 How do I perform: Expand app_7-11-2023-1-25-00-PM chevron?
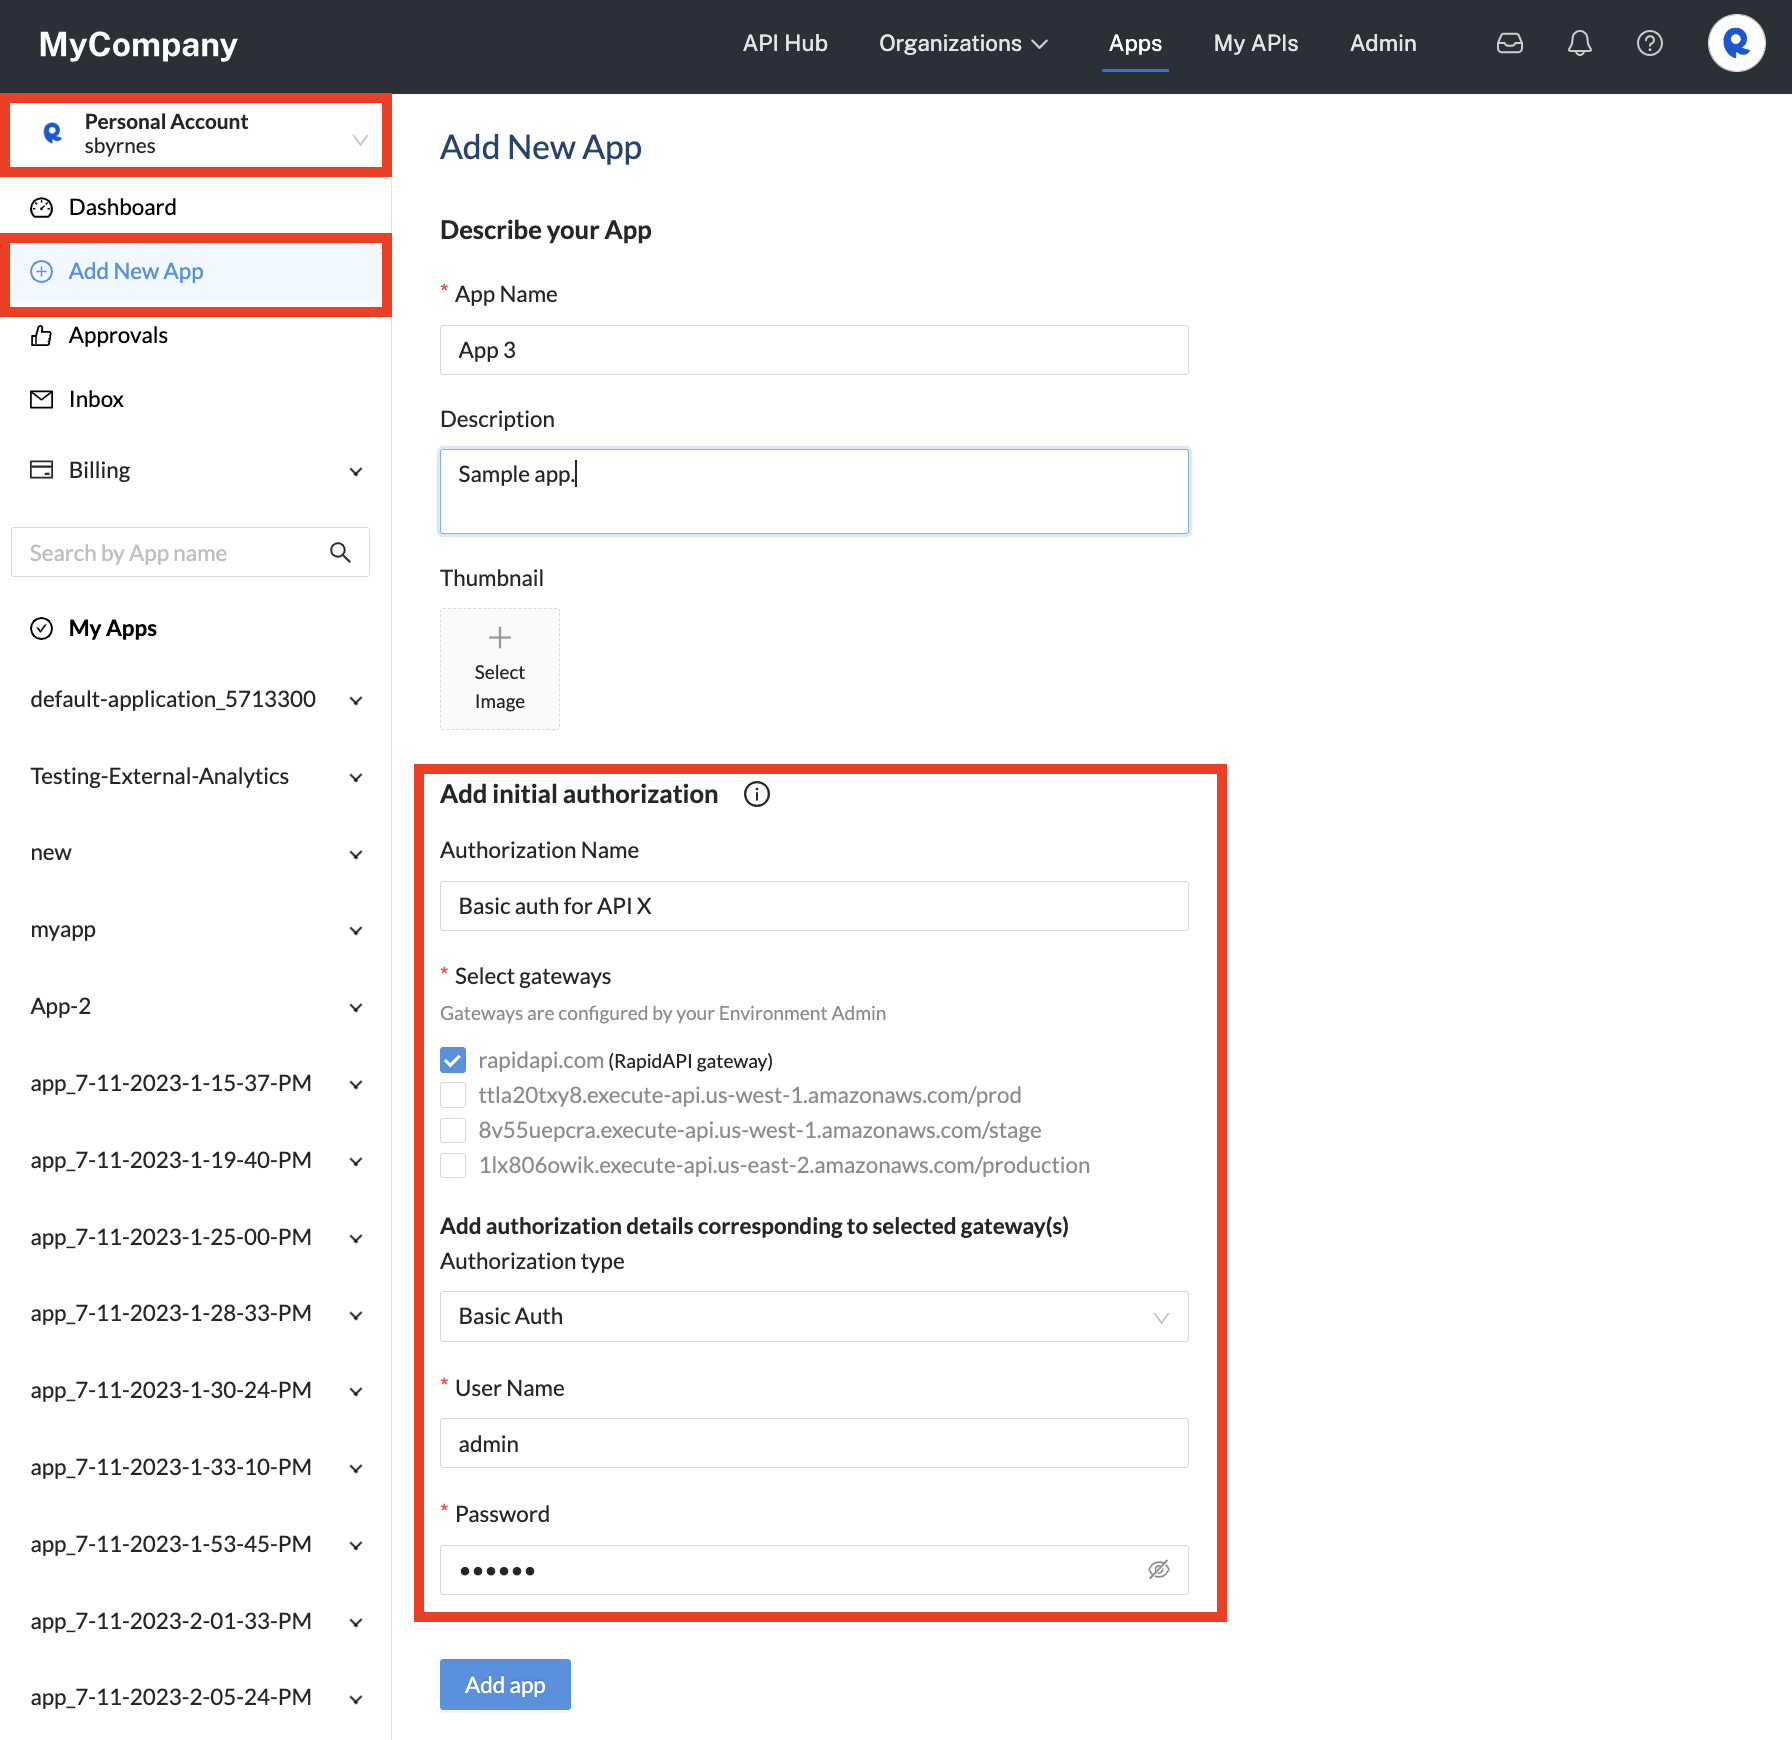pos(356,1238)
